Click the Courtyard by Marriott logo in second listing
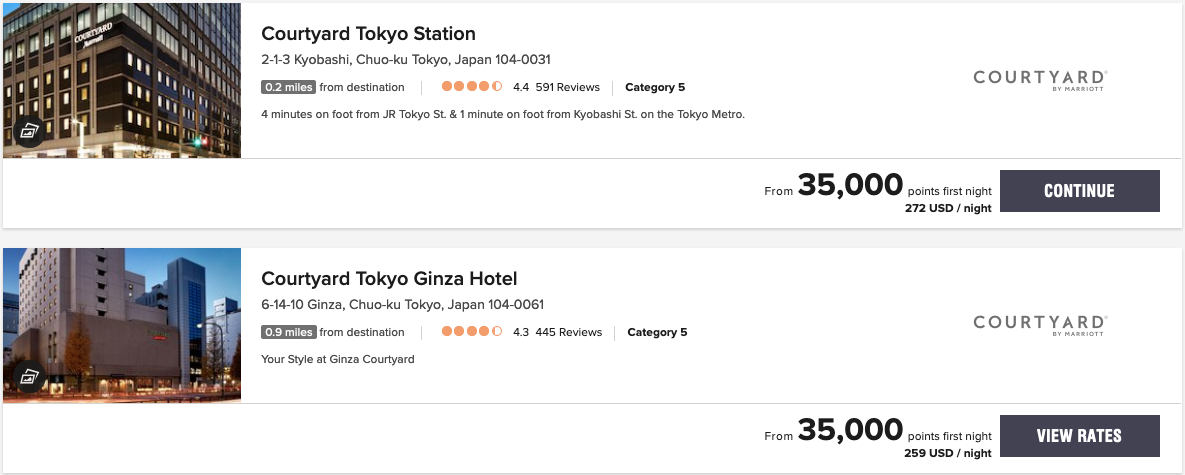The height and width of the screenshot is (475, 1185). [x=1040, y=324]
